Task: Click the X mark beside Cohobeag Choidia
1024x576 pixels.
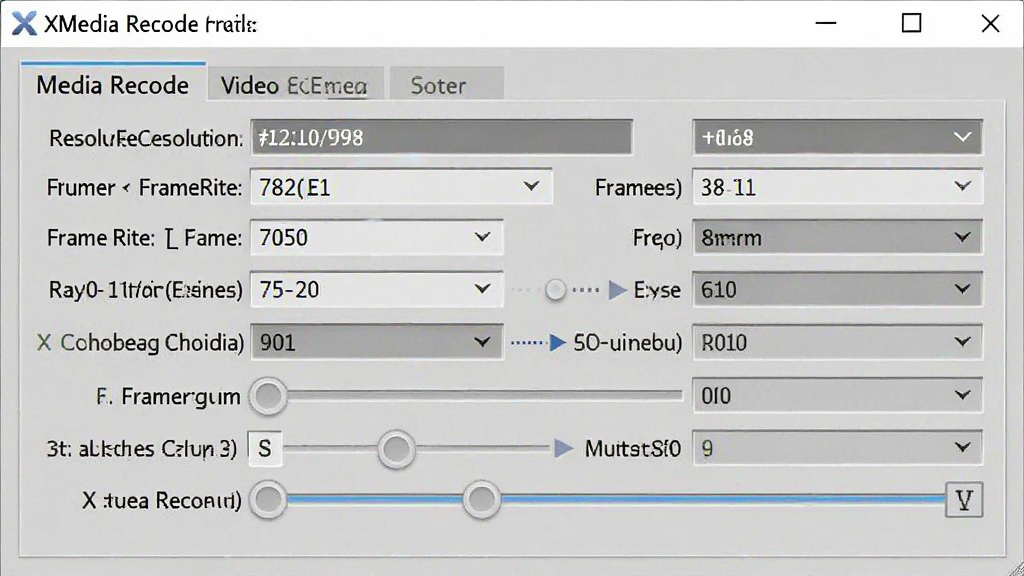Action: click(44, 342)
